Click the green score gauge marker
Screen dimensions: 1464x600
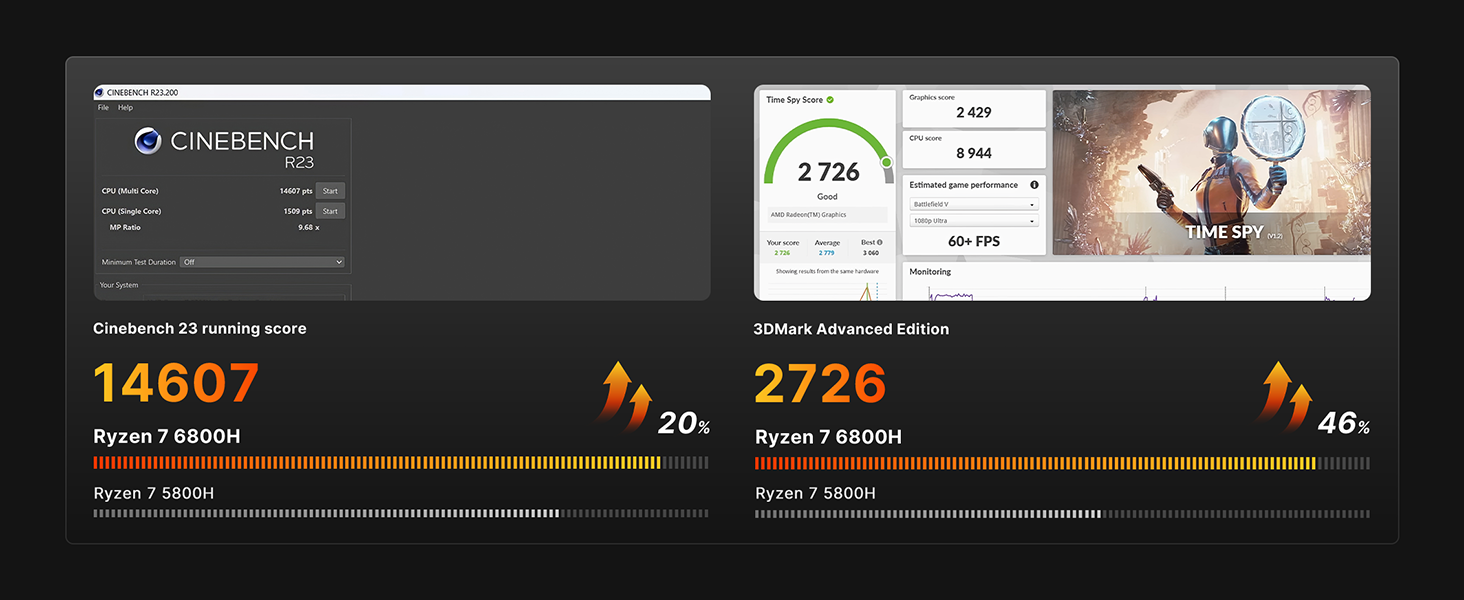886,162
